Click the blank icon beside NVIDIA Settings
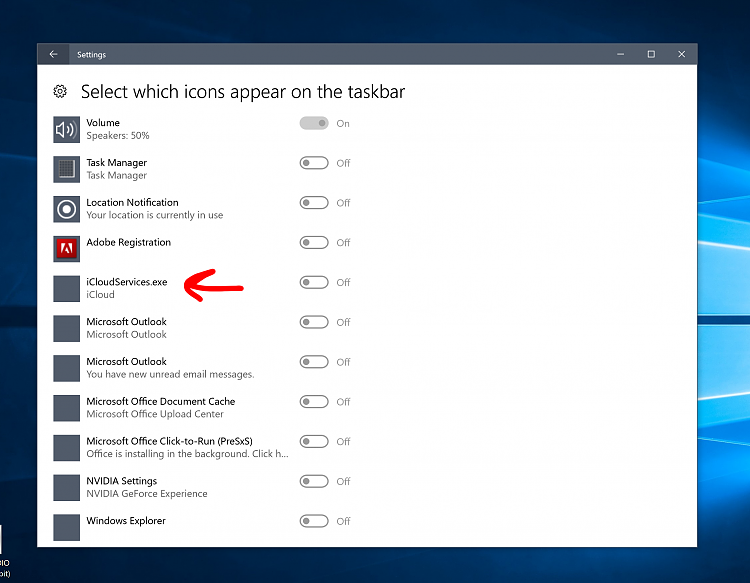 [x=66, y=487]
